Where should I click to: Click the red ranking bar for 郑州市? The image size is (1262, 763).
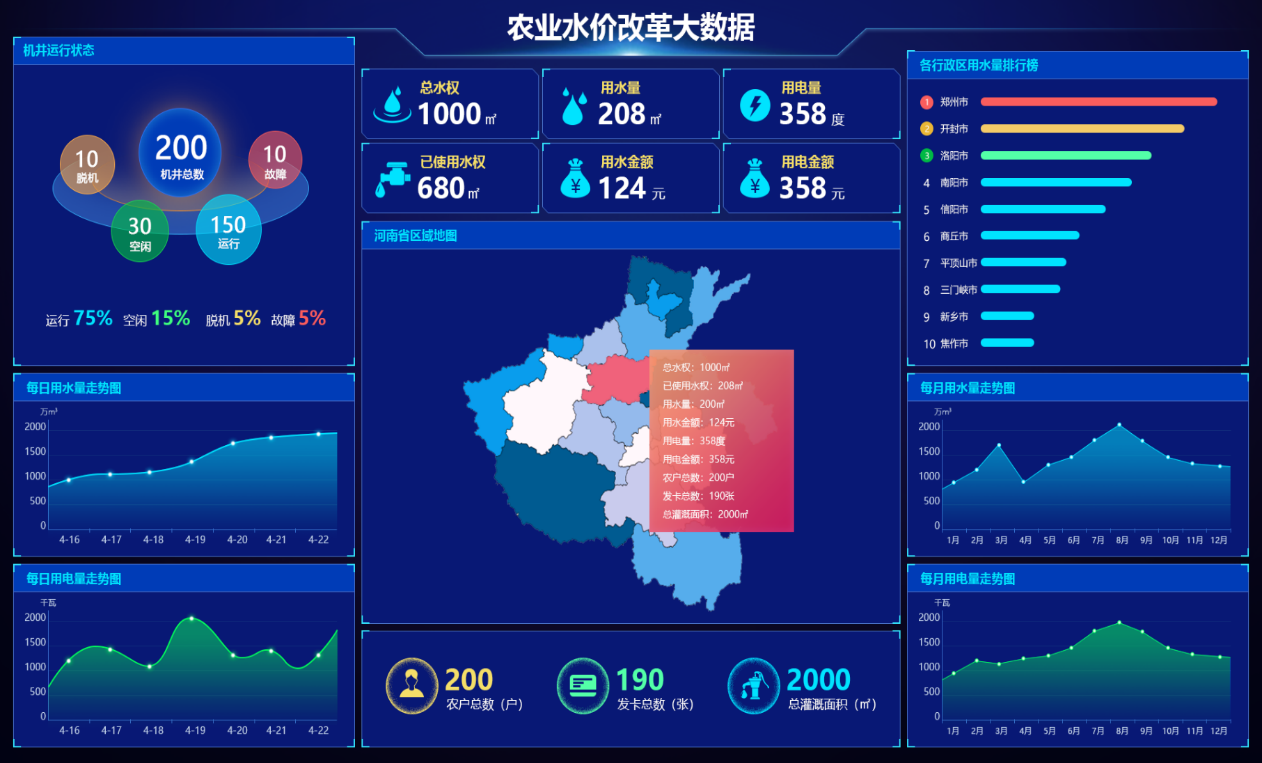(1098, 101)
